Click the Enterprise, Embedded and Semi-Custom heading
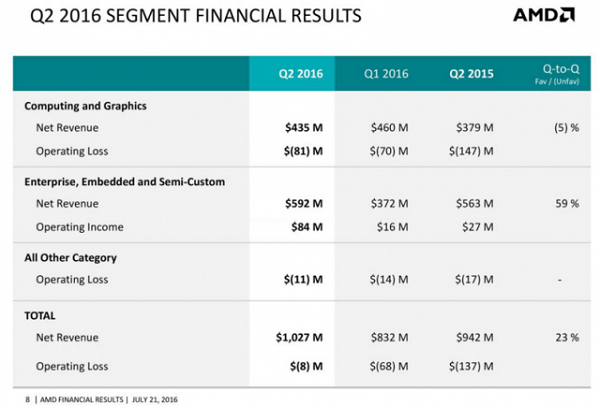Screen dimensions: 600x406 (x=124, y=181)
